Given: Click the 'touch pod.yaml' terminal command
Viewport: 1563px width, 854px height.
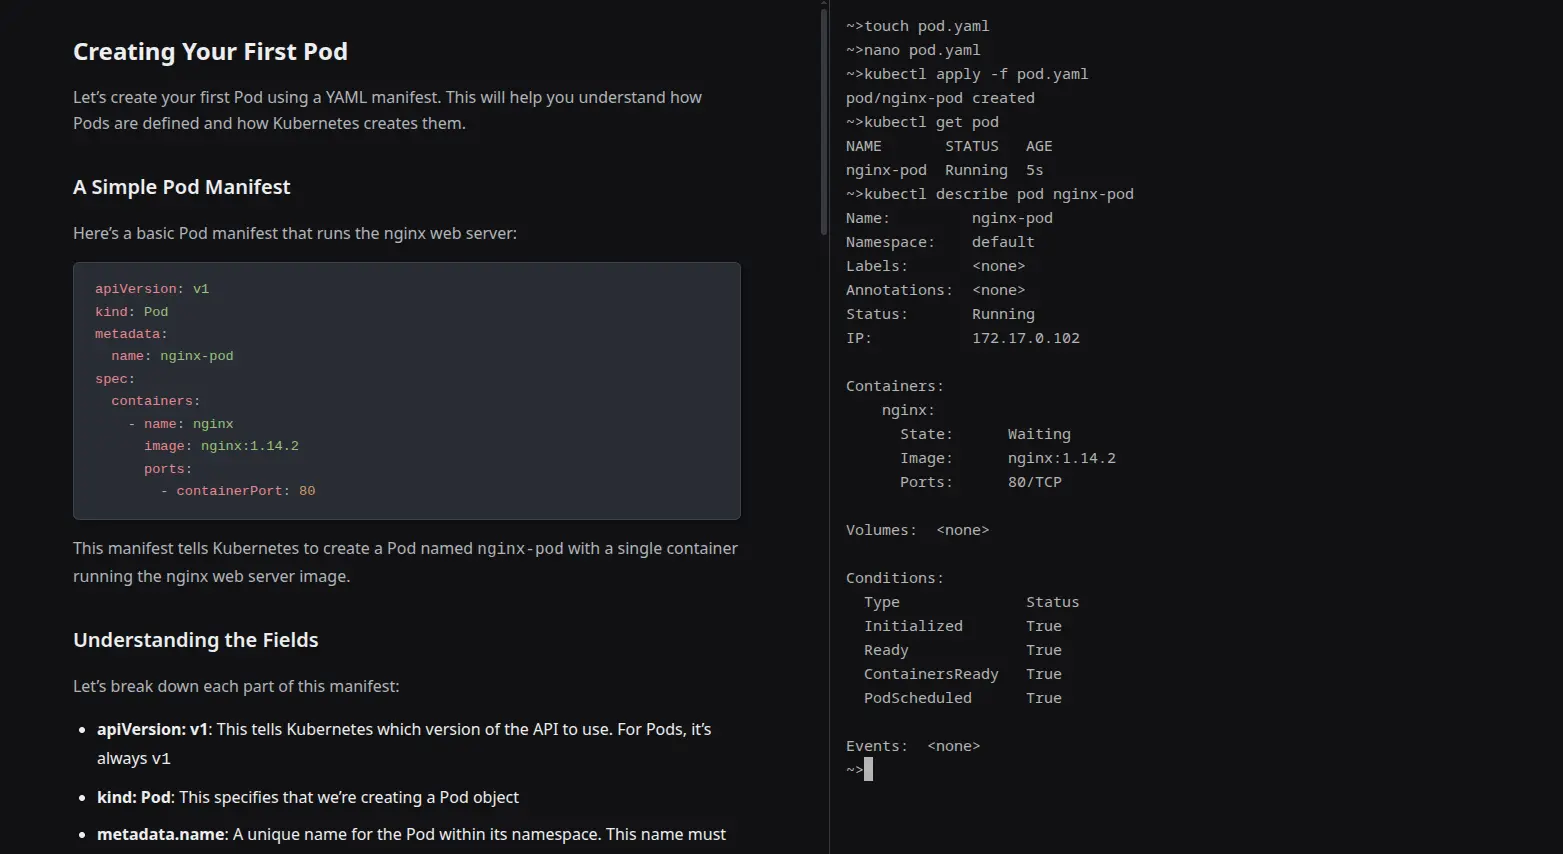Looking at the screenshot, I should (926, 26).
